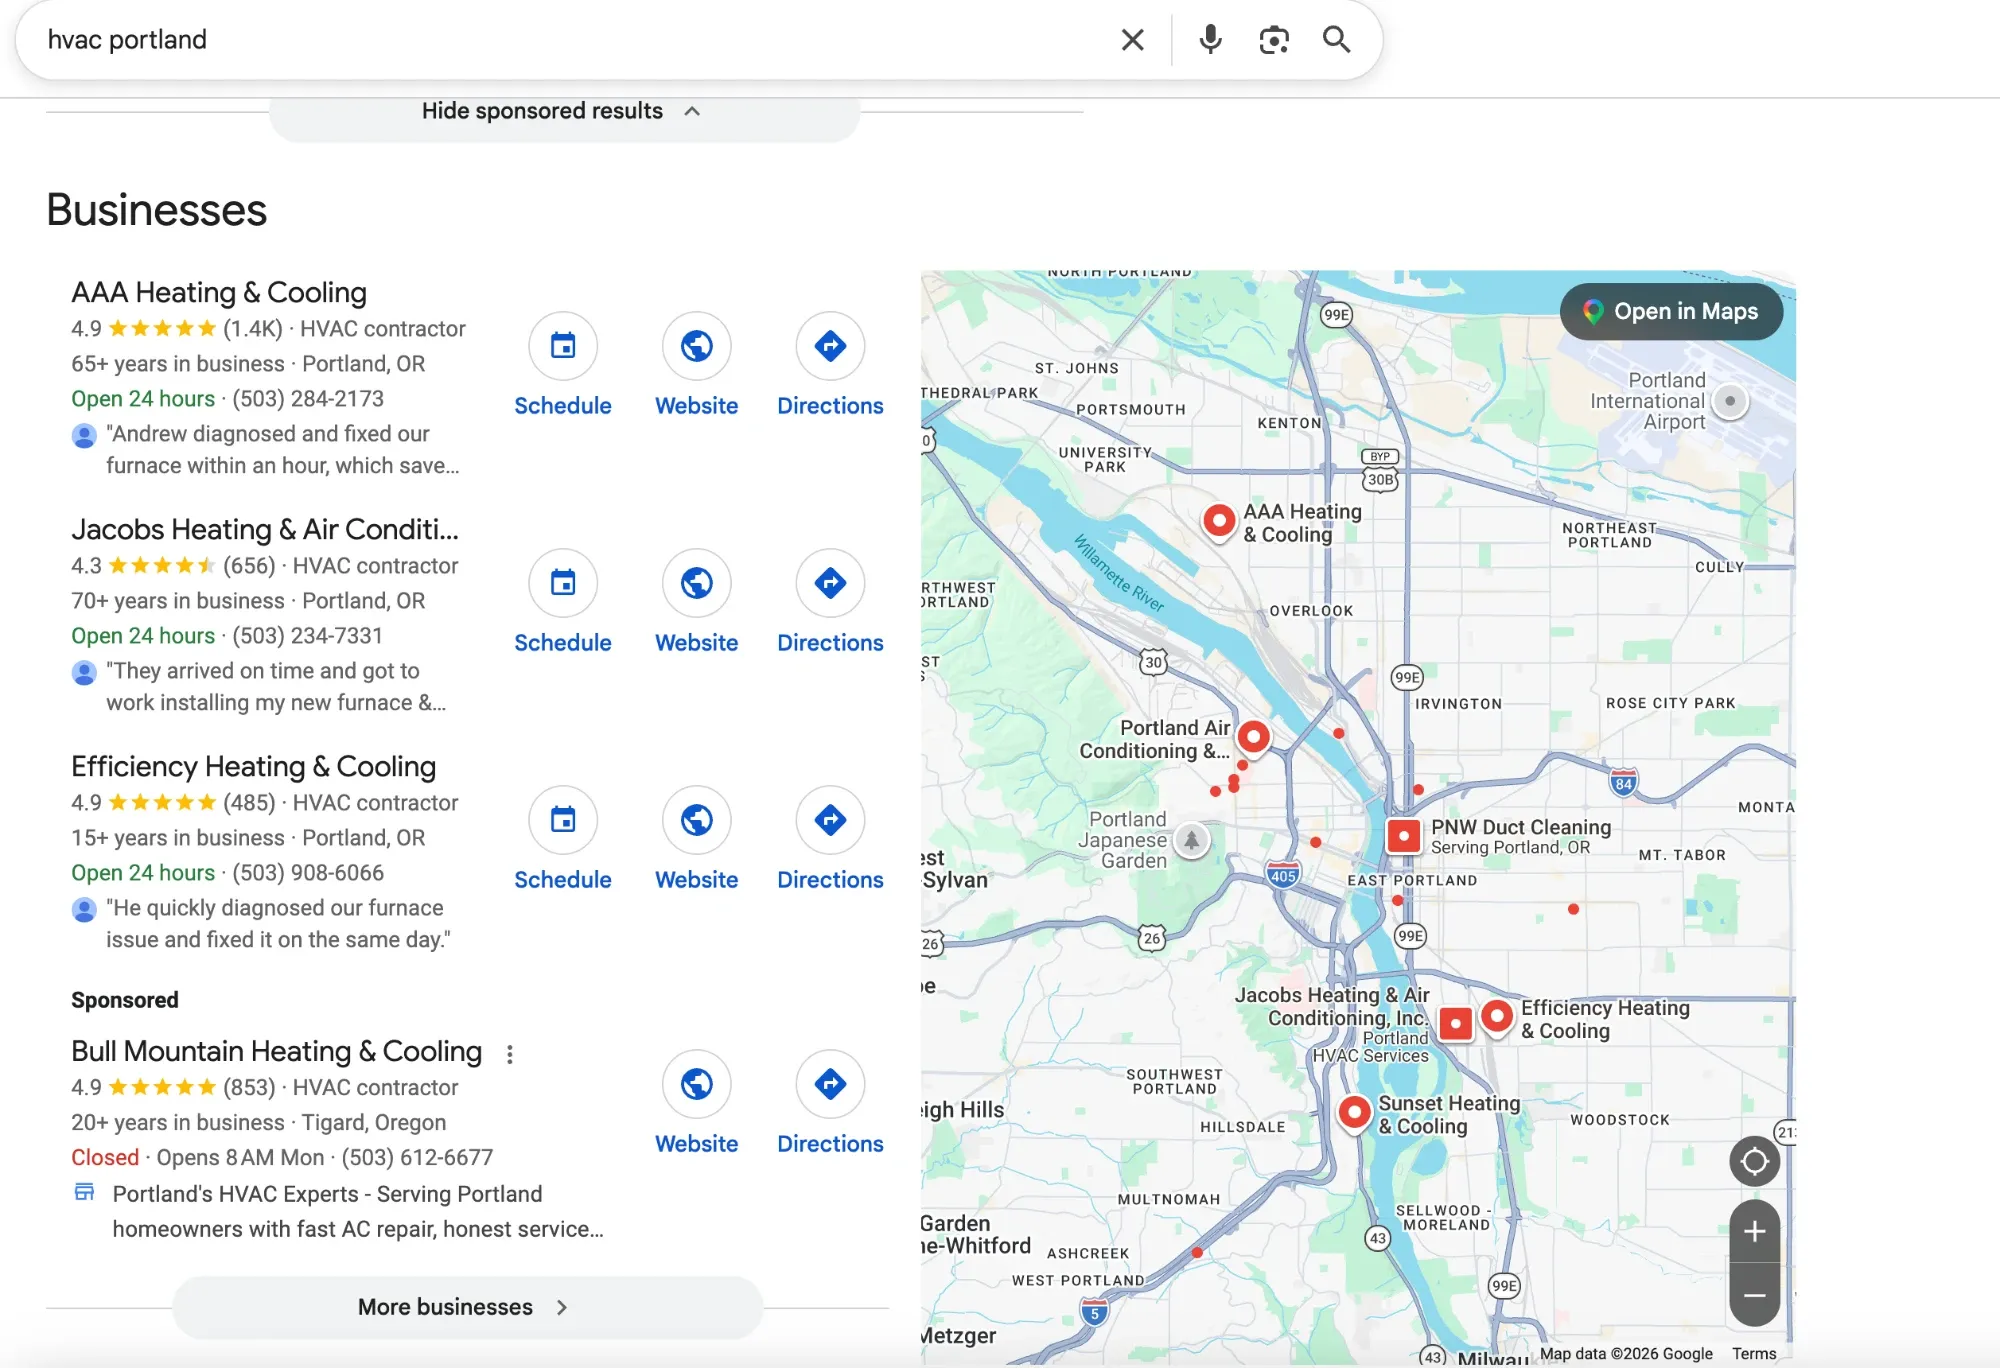Image resolution: width=2000 pixels, height=1368 pixels.
Task: Get Directions icon for Efficiency Heating & Cooling
Action: [x=830, y=820]
